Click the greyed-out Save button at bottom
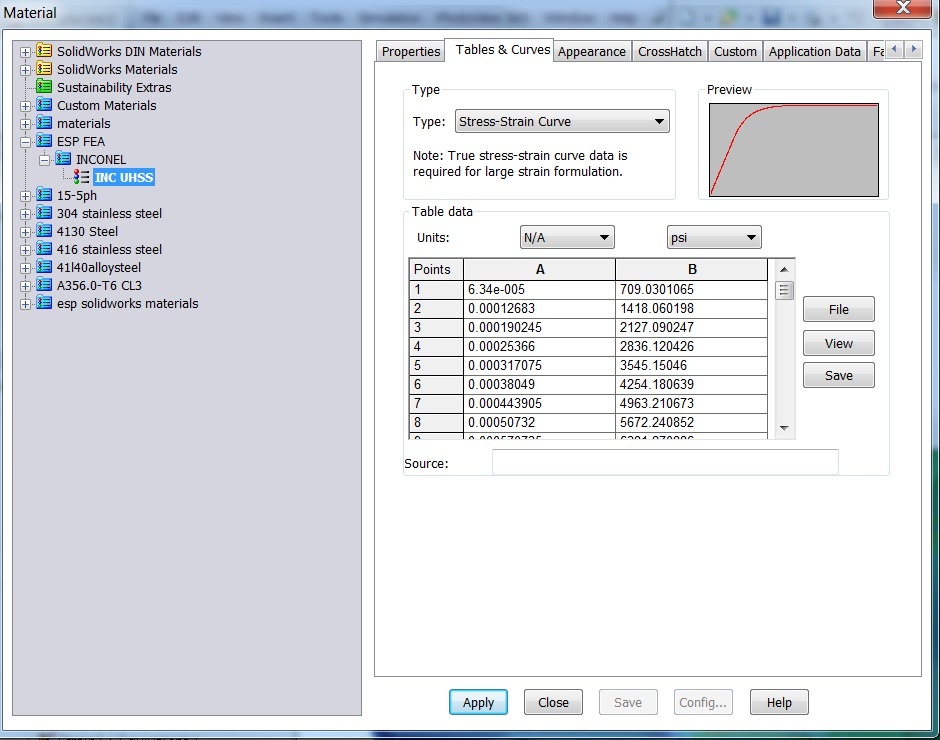 point(628,702)
